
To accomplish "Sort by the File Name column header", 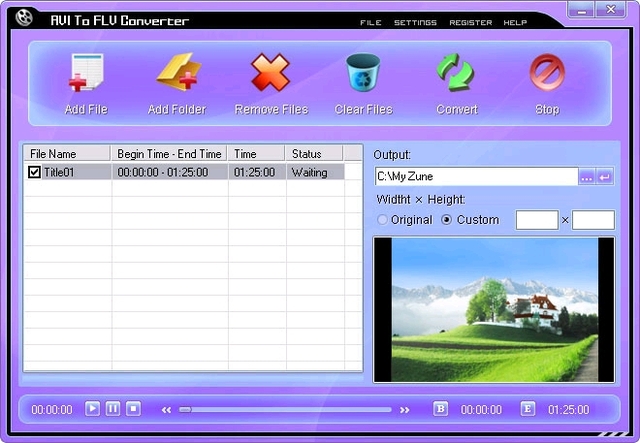I will click(67, 154).
